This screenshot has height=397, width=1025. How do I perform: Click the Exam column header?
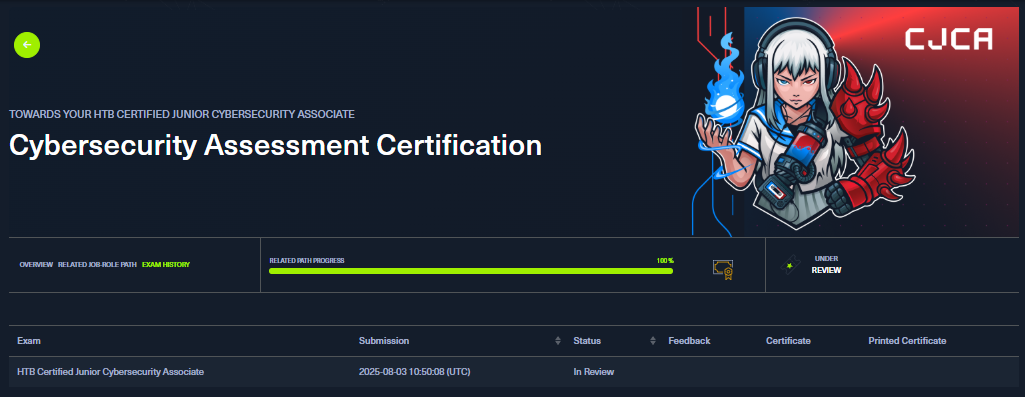29,341
